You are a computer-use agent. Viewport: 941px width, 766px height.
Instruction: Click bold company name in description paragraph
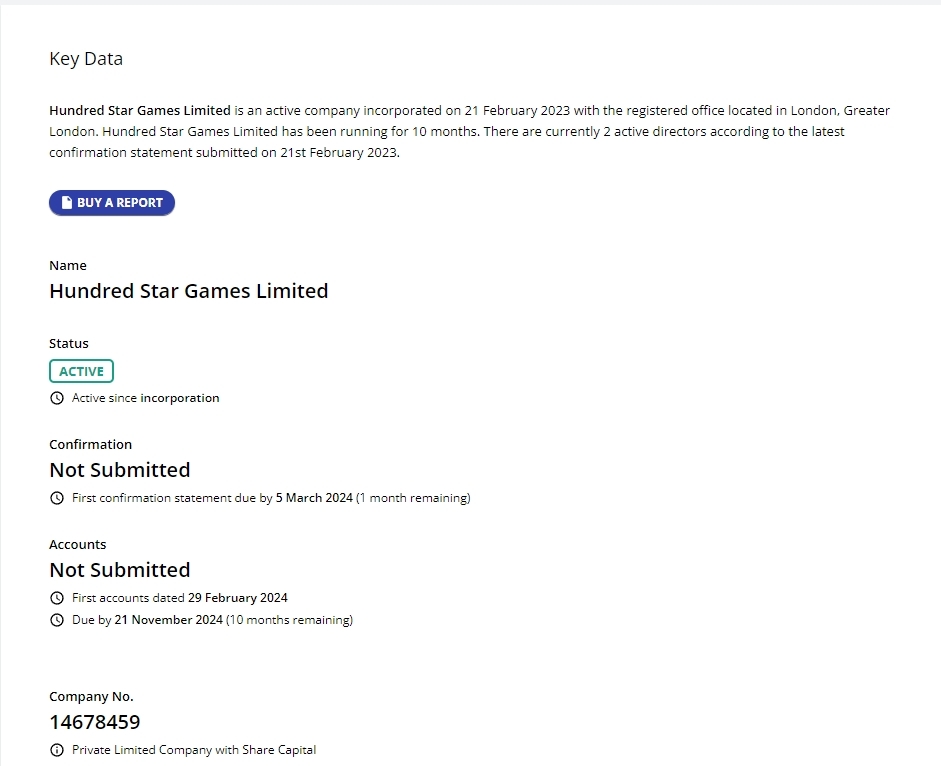pos(140,111)
